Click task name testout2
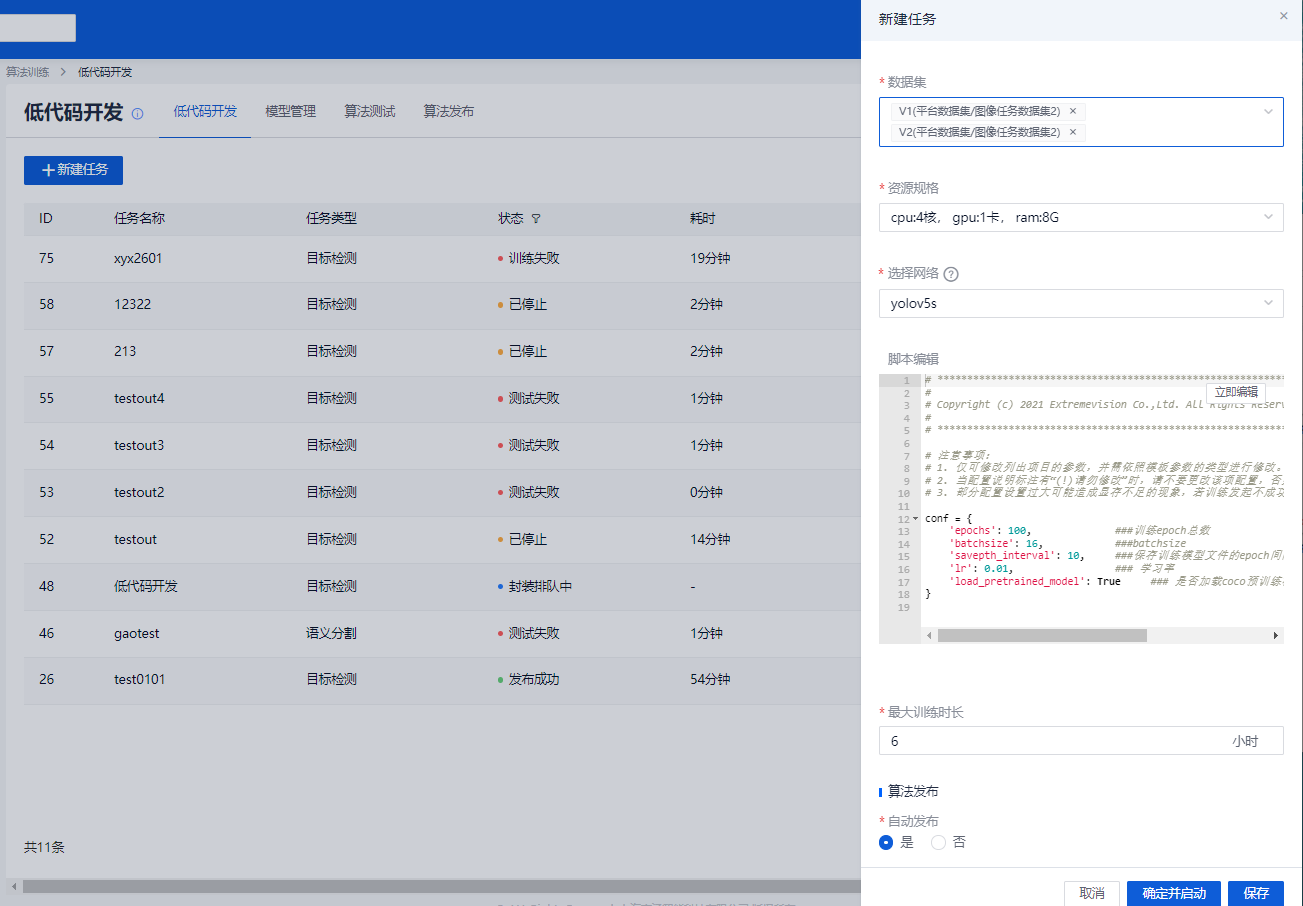The image size is (1303, 906). 139,492
